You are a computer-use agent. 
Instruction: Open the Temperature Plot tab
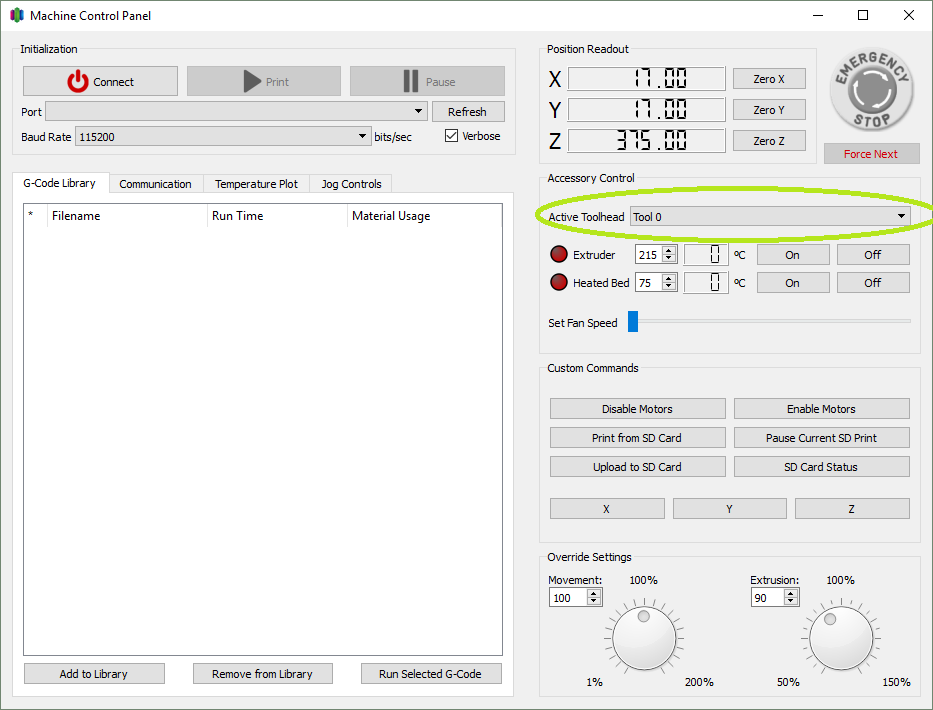(256, 184)
